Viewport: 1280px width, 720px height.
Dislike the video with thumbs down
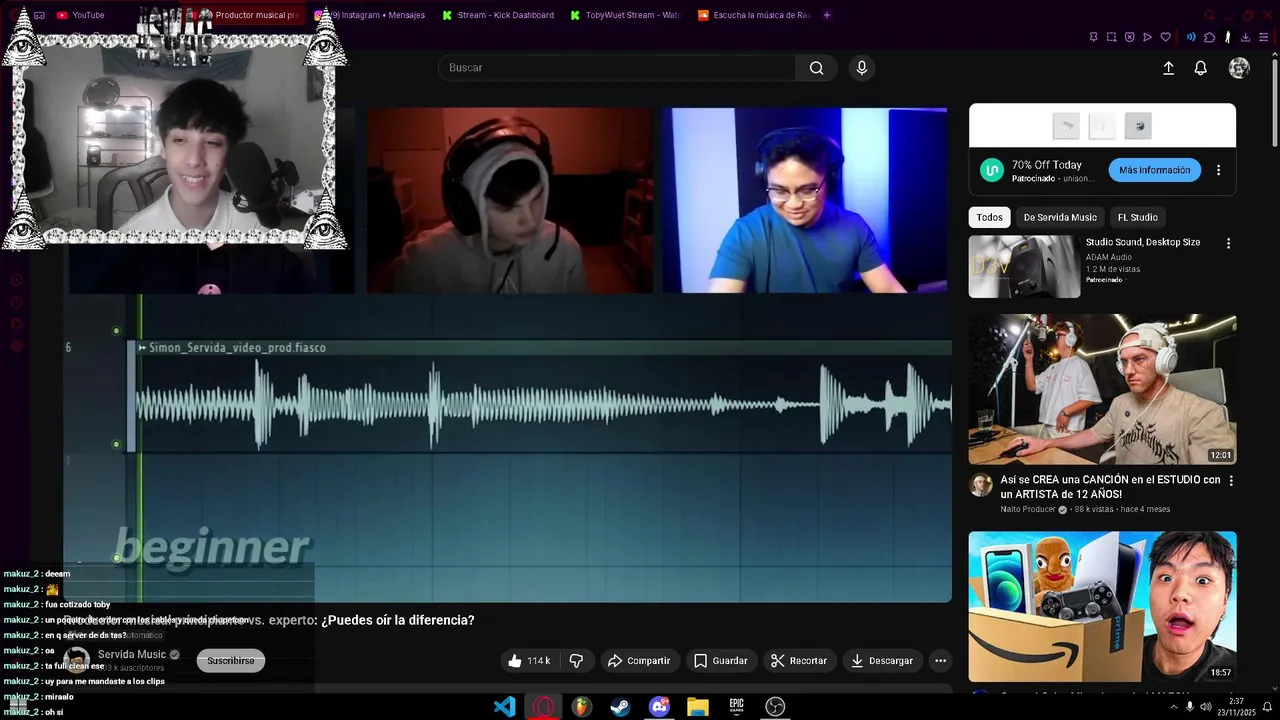(576, 661)
